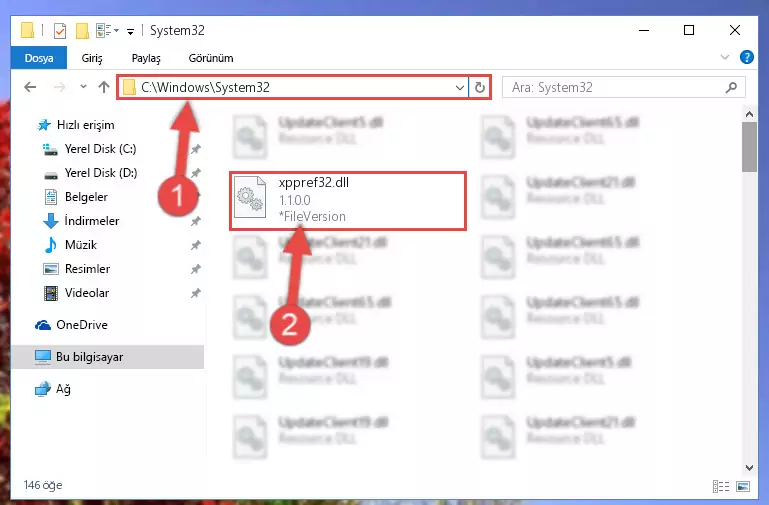This screenshot has width=769, height=505.
Task: Go up one folder level
Action: tap(103, 87)
